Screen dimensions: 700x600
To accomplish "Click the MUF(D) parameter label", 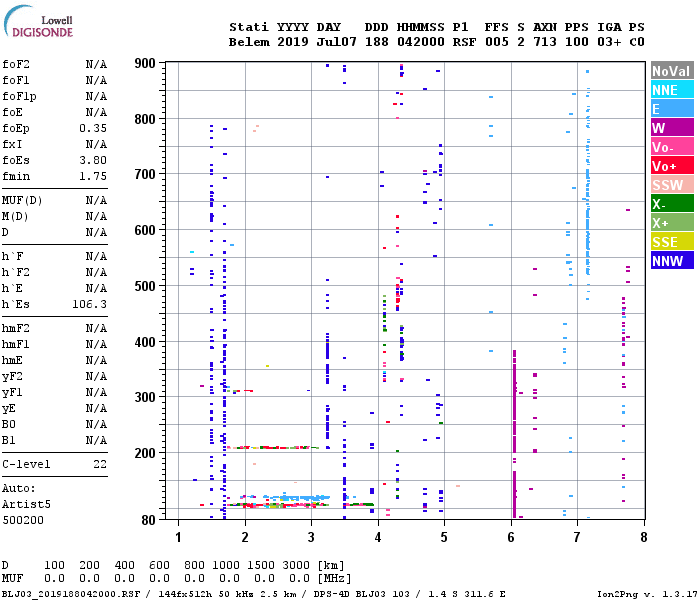I will pos(22,200).
